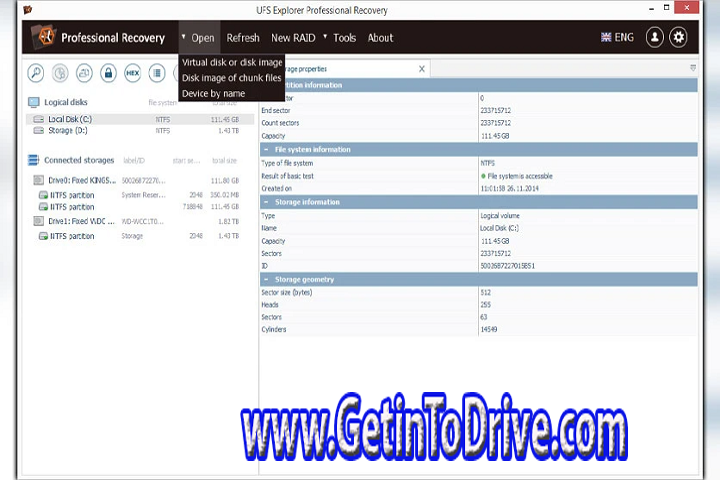The height and width of the screenshot is (480, 720).
Task: Click the 'Type of file system' label
Action: click(x=287, y=163)
